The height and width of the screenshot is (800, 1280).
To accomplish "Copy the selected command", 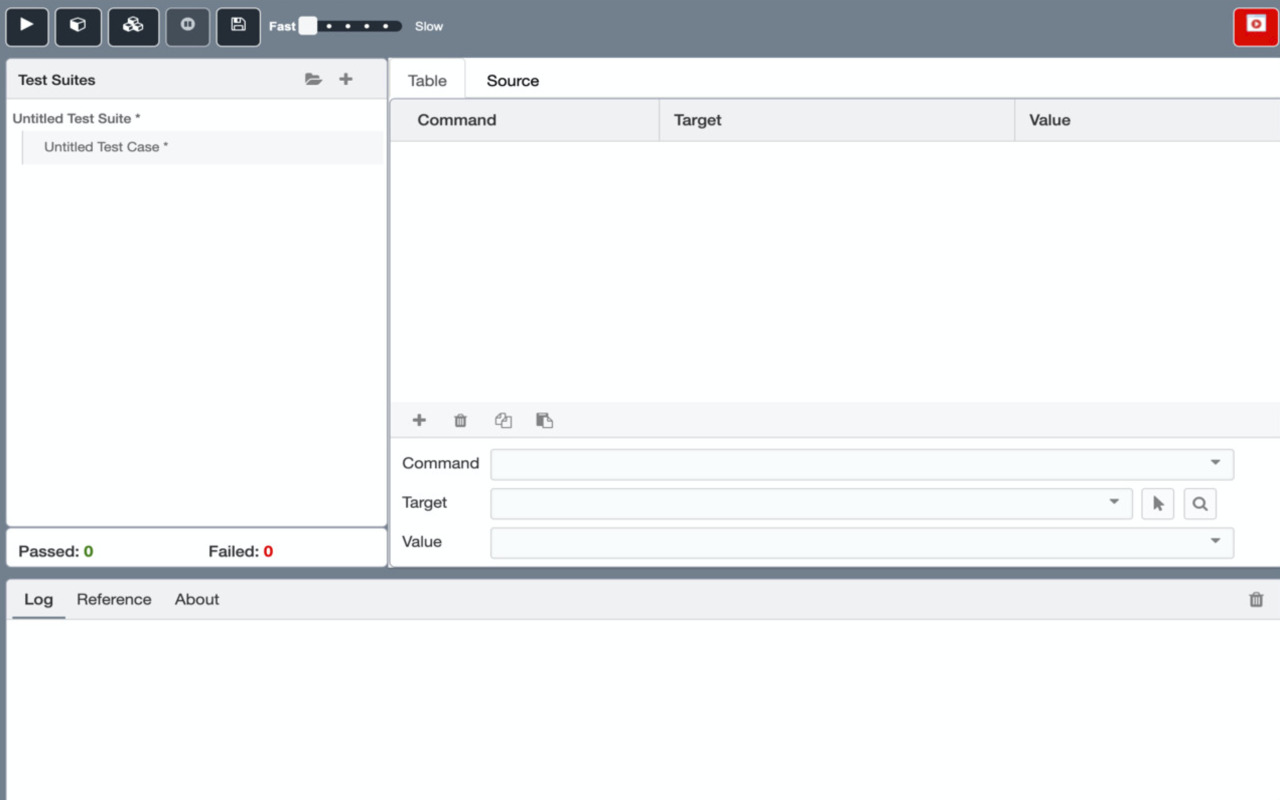I will point(503,420).
